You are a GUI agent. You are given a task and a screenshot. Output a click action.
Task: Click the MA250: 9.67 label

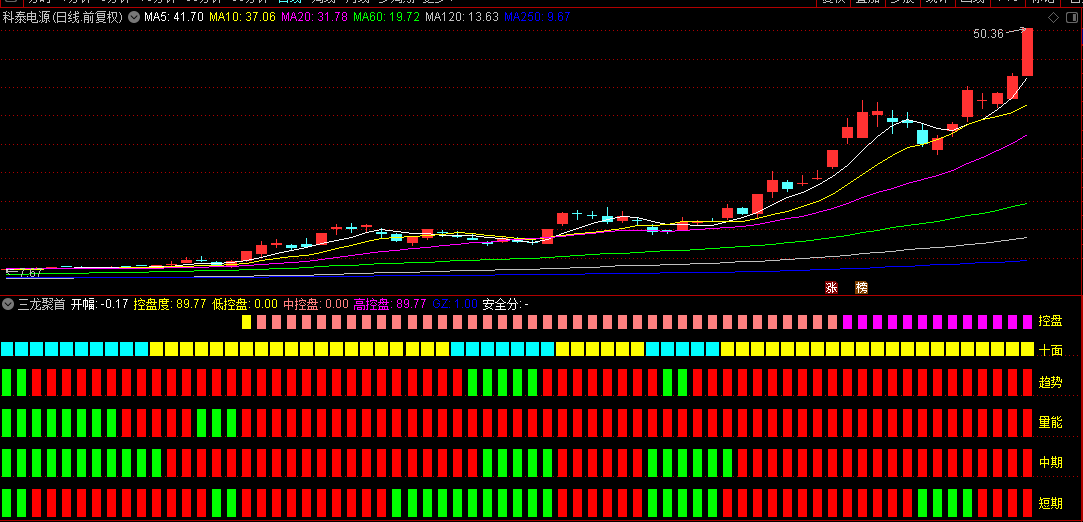pyautogui.click(x=537, y=17)
